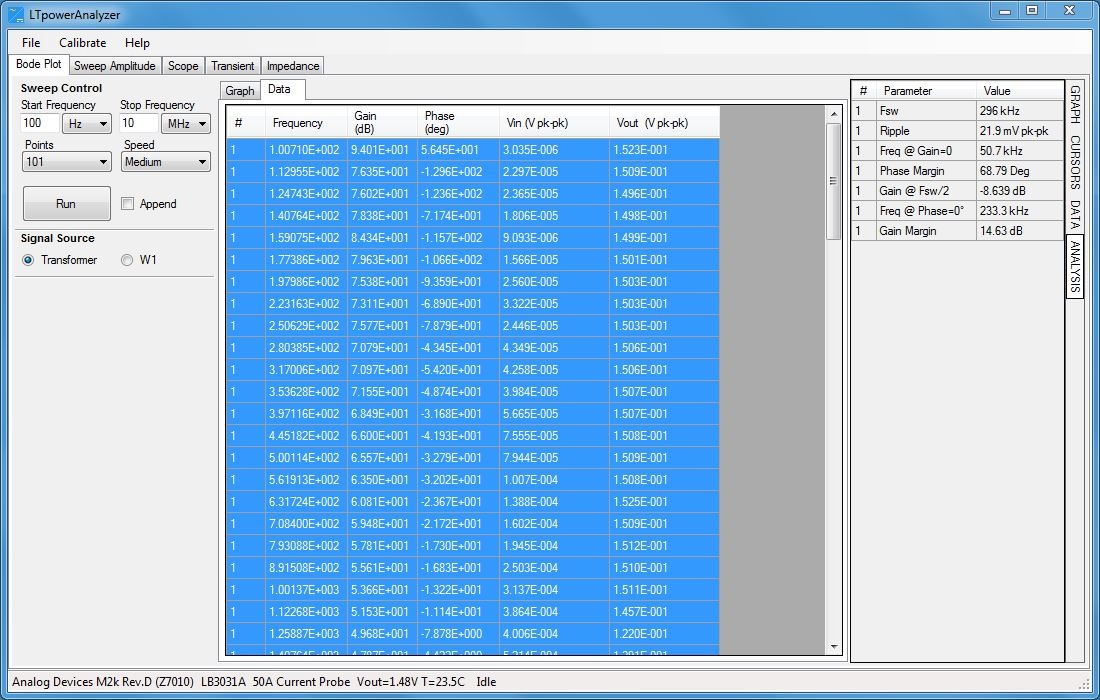
Task: Click the scrollbar down arrow in data table
Action: coord(833,647)
